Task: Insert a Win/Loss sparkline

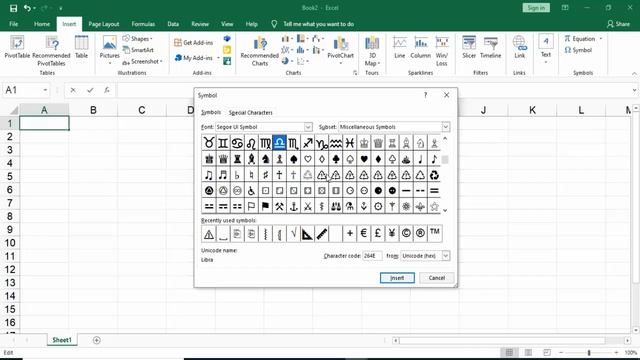Action: pos(442,51)
